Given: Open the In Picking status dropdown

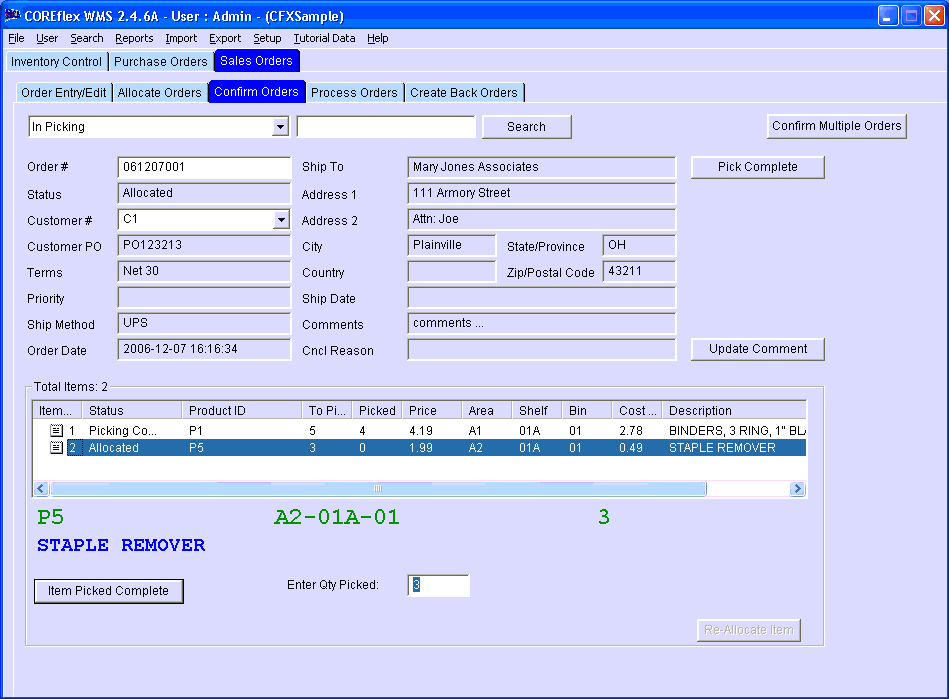Looking at the screenshot, I should pos(280,127).
